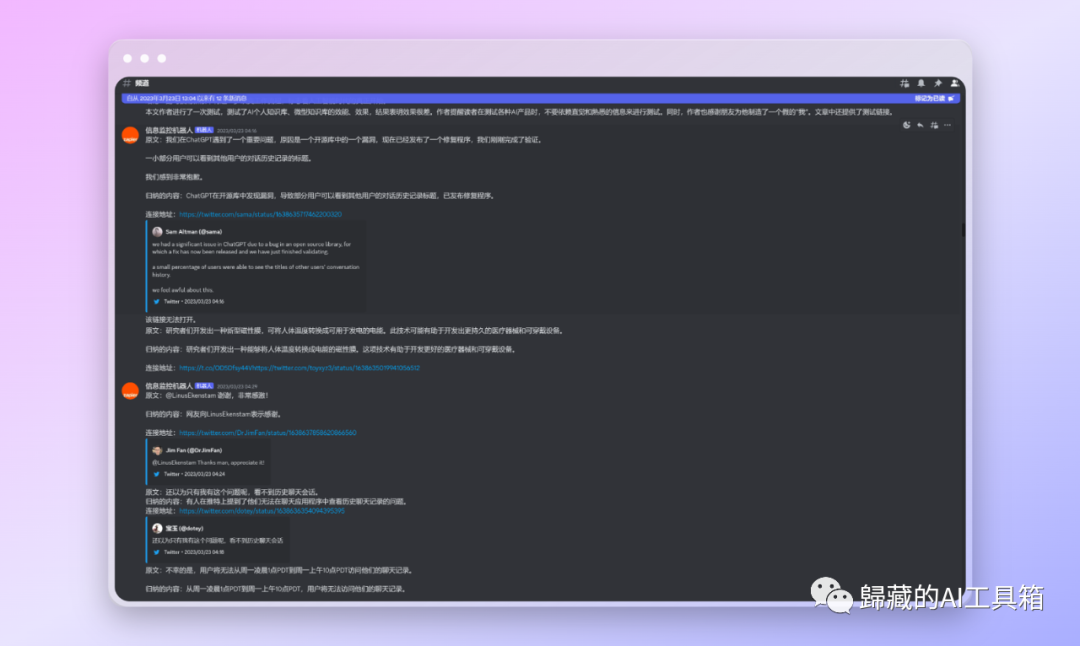Image resolution: width=1080 pixels, height=646 pixels.
Task: Show the member list icon in header
Action: click(x=954, y=83)
